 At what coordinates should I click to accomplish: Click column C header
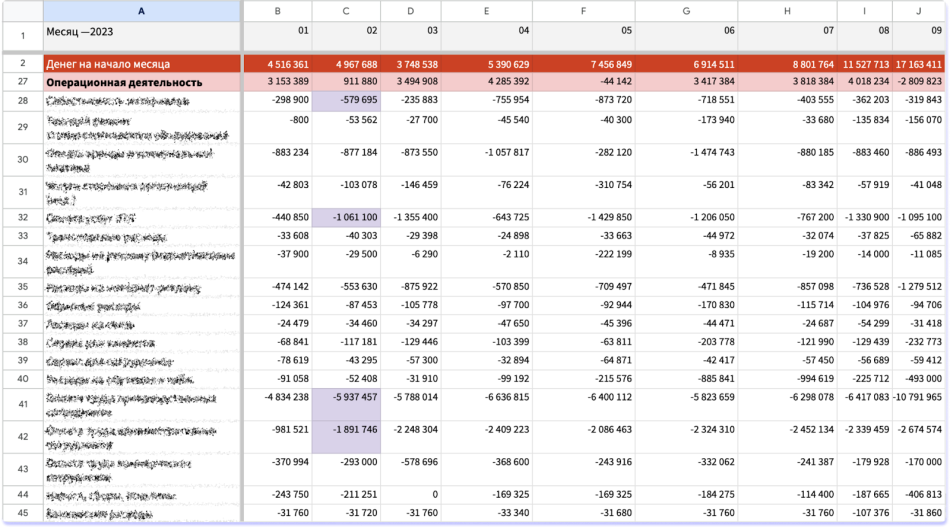click(346, 11)
